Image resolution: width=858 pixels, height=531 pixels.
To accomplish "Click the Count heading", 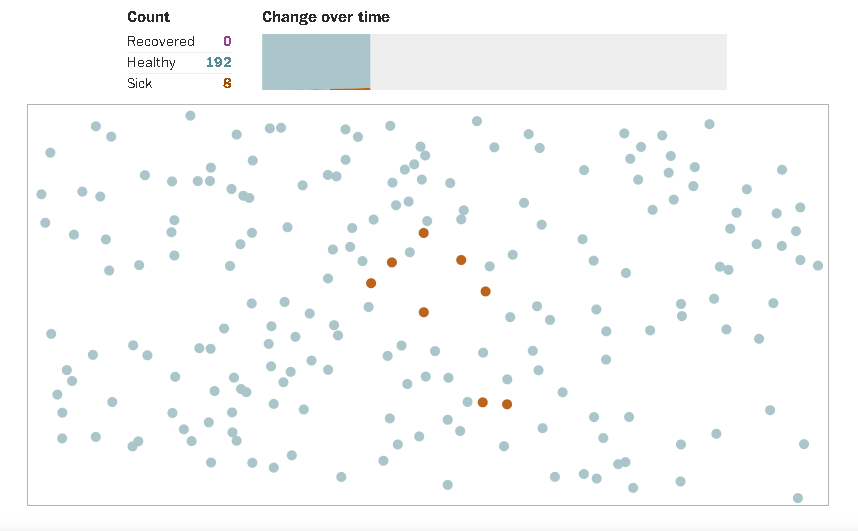I will pos(148,17).
